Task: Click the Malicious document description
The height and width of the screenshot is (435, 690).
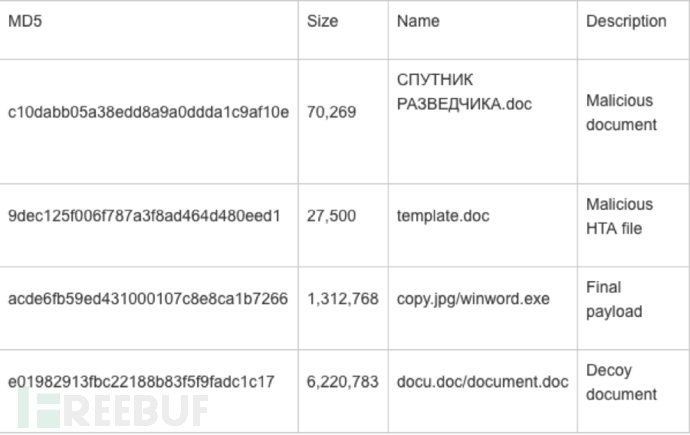Action: (621, 113)
